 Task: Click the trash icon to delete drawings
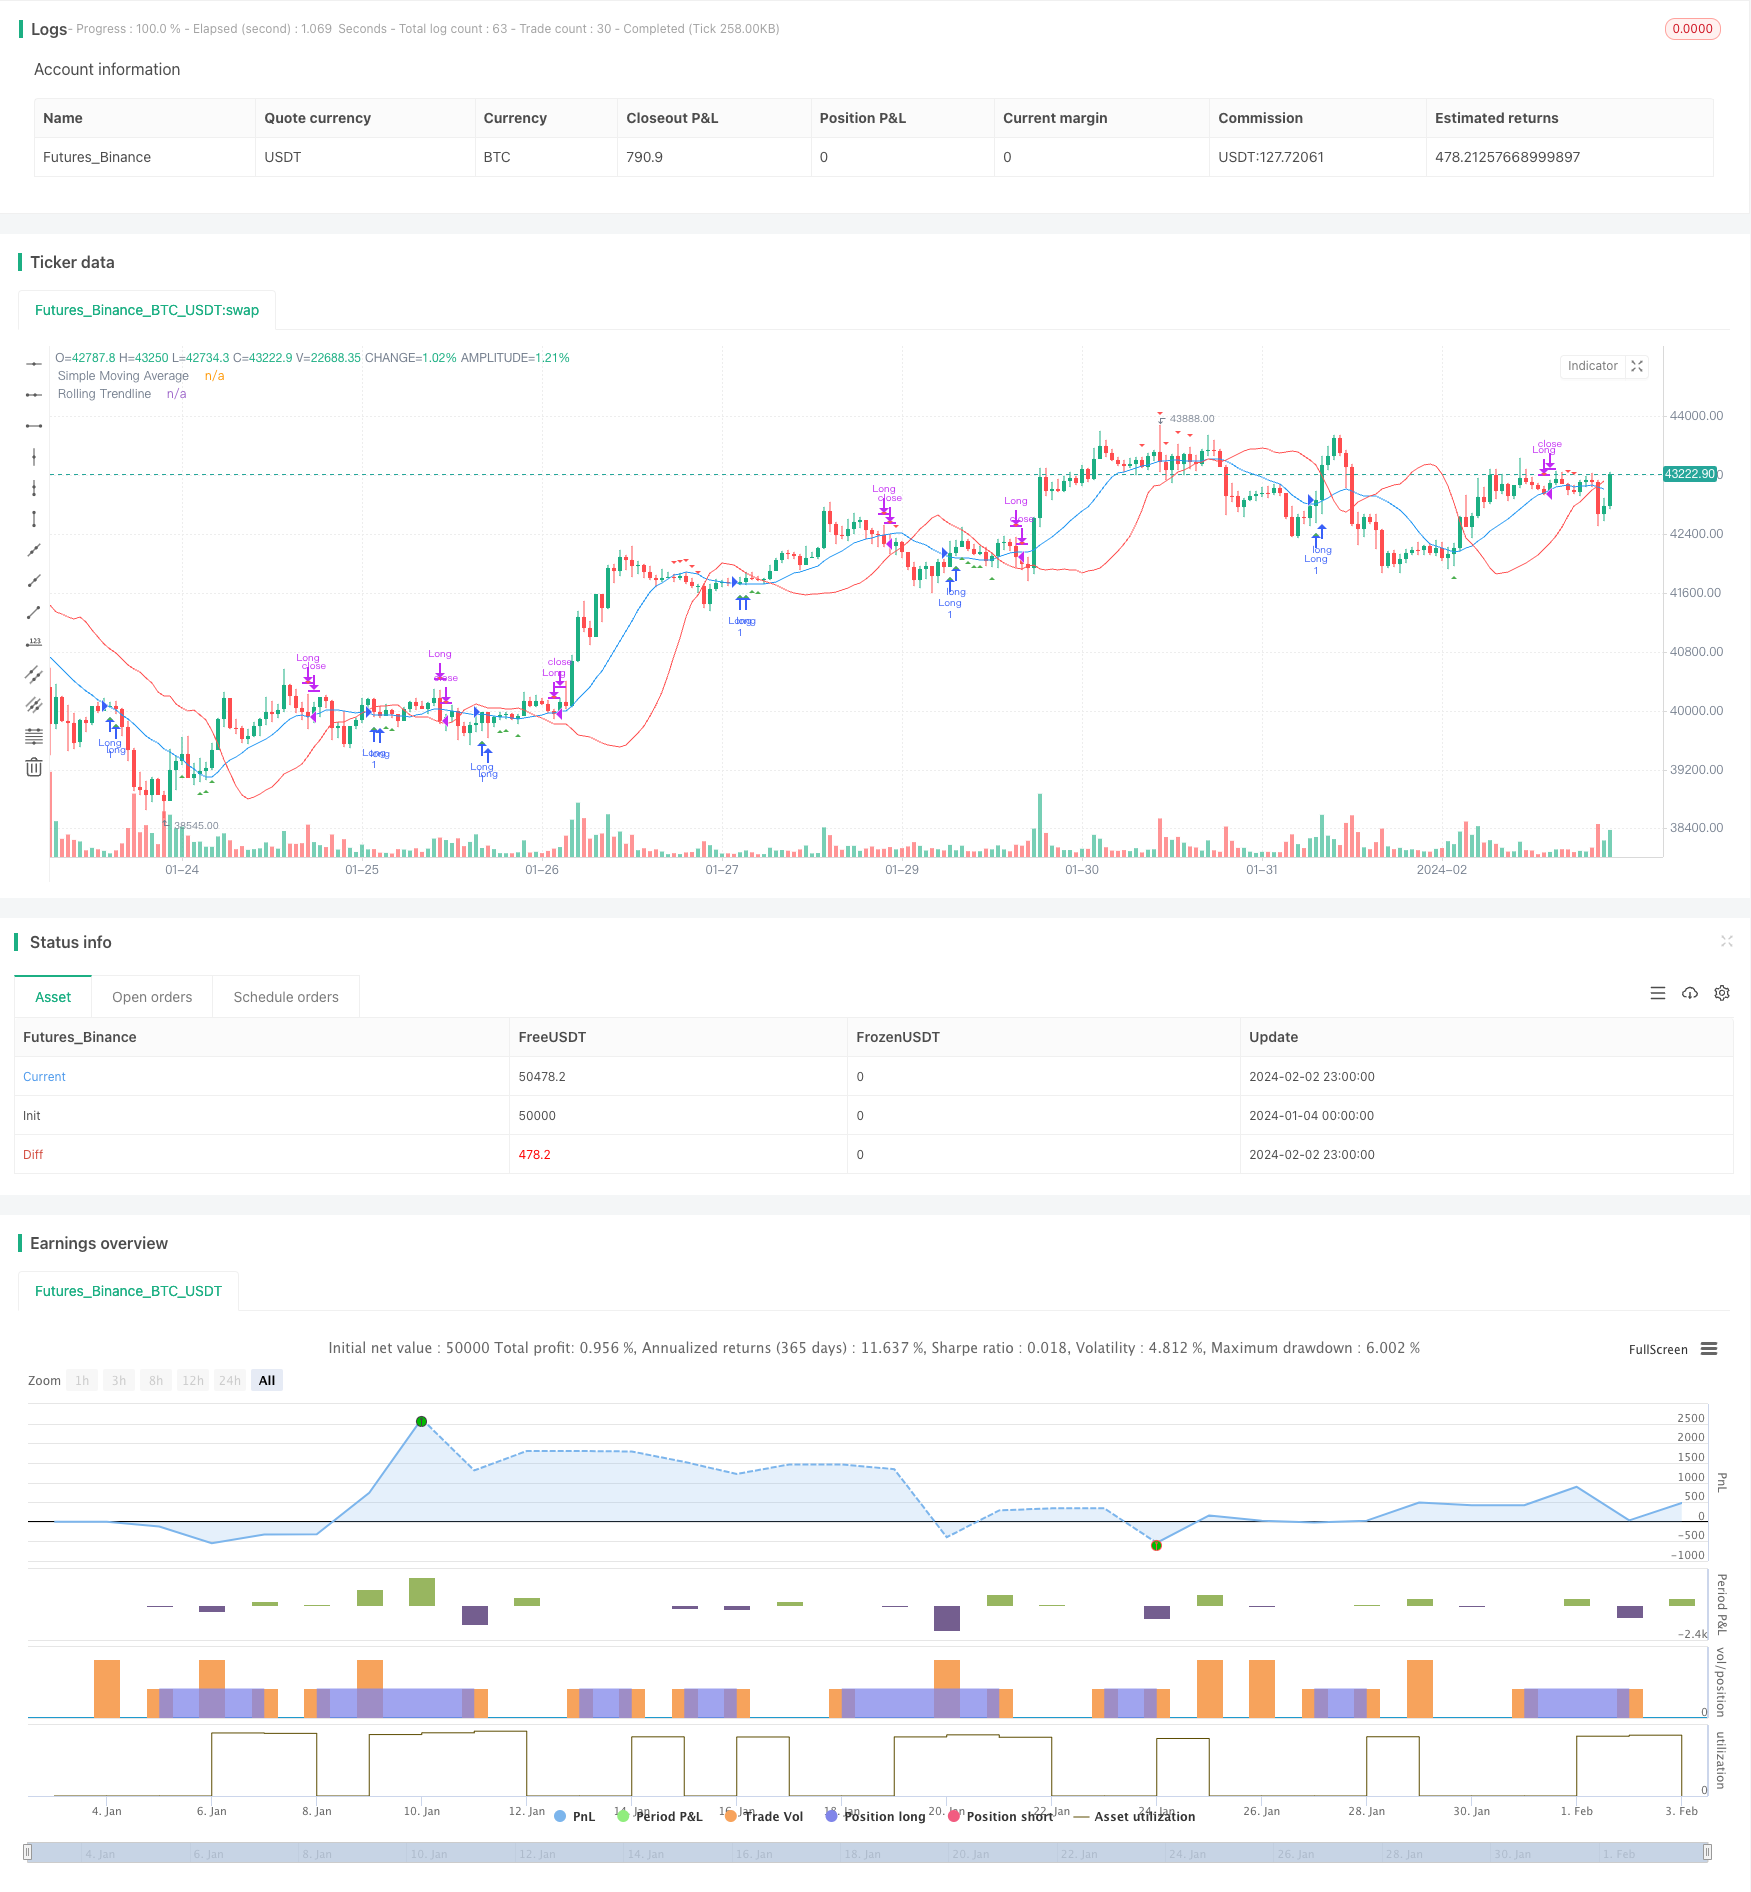[x=34, y=767]
